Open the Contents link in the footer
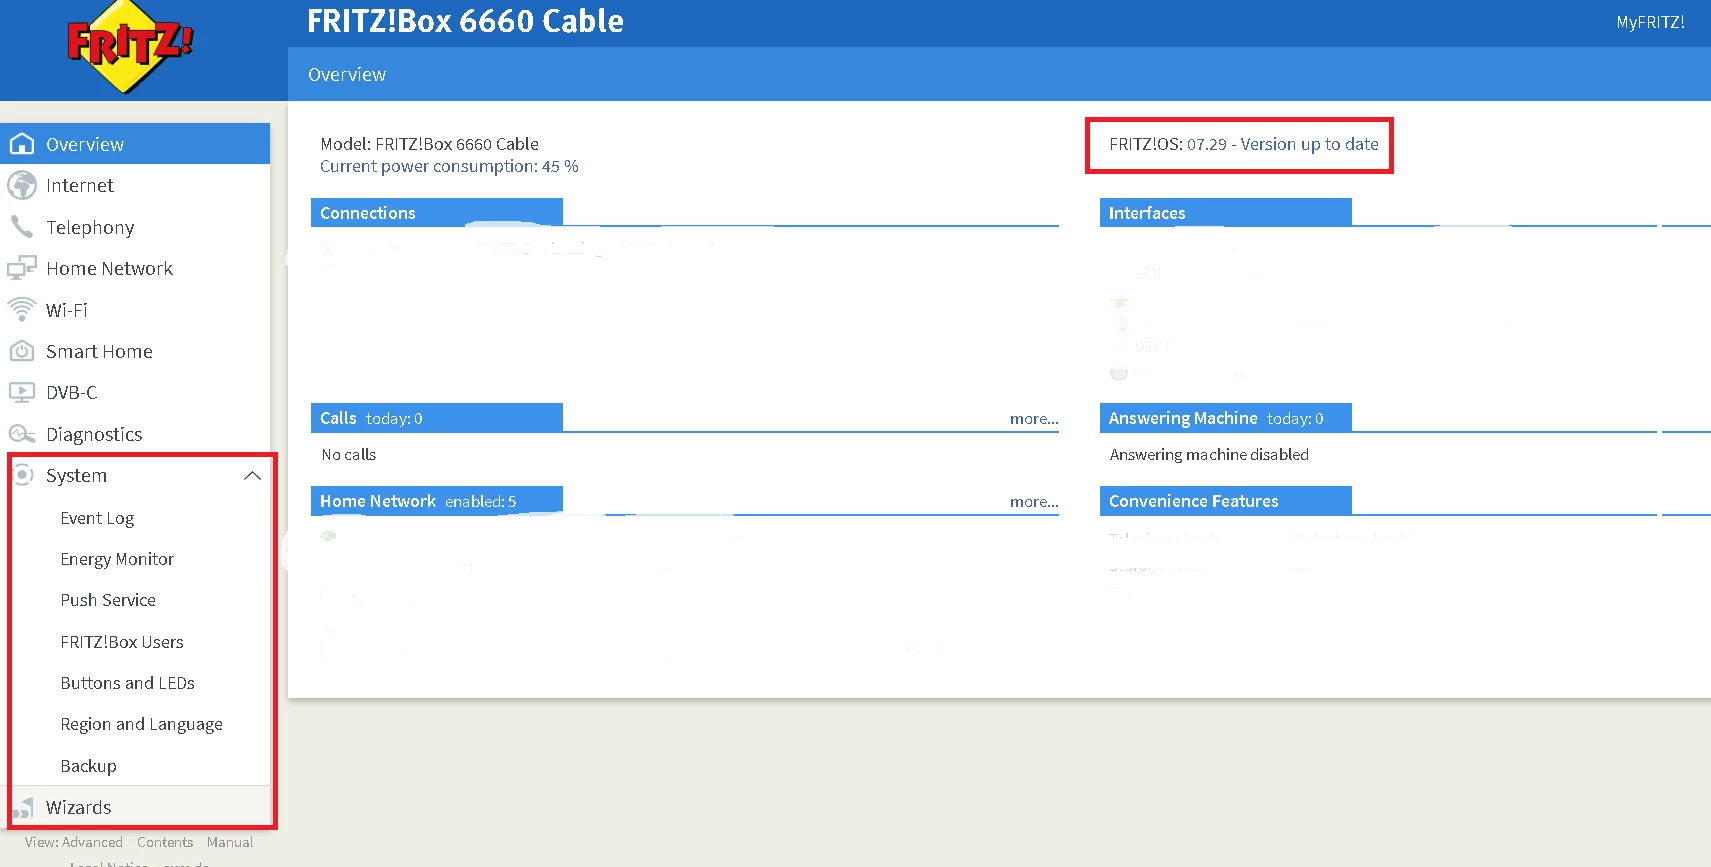This screenshot has height=867, width=1711. pos(165,842)
